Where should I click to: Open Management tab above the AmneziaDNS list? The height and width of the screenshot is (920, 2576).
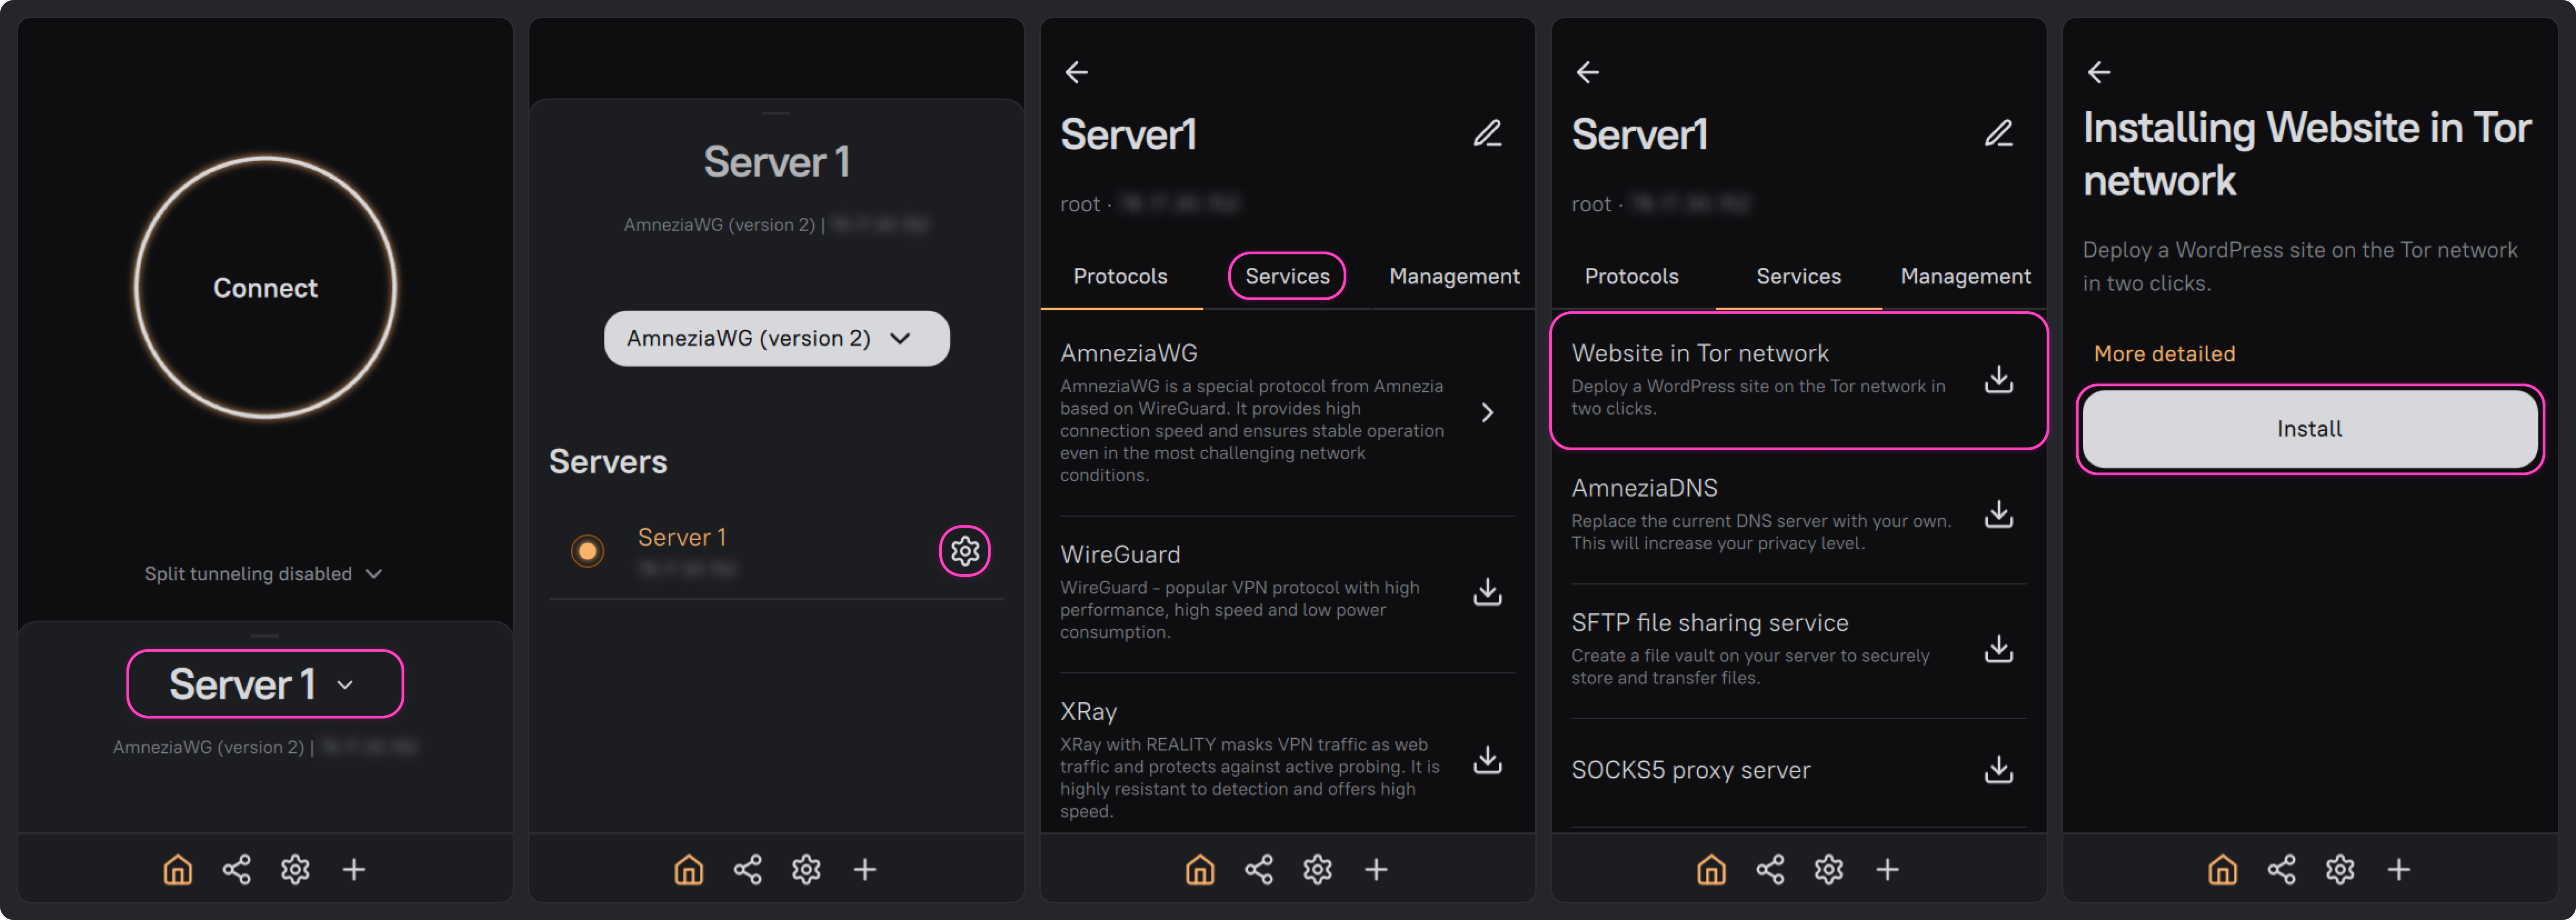click(x=1965, y=276)
